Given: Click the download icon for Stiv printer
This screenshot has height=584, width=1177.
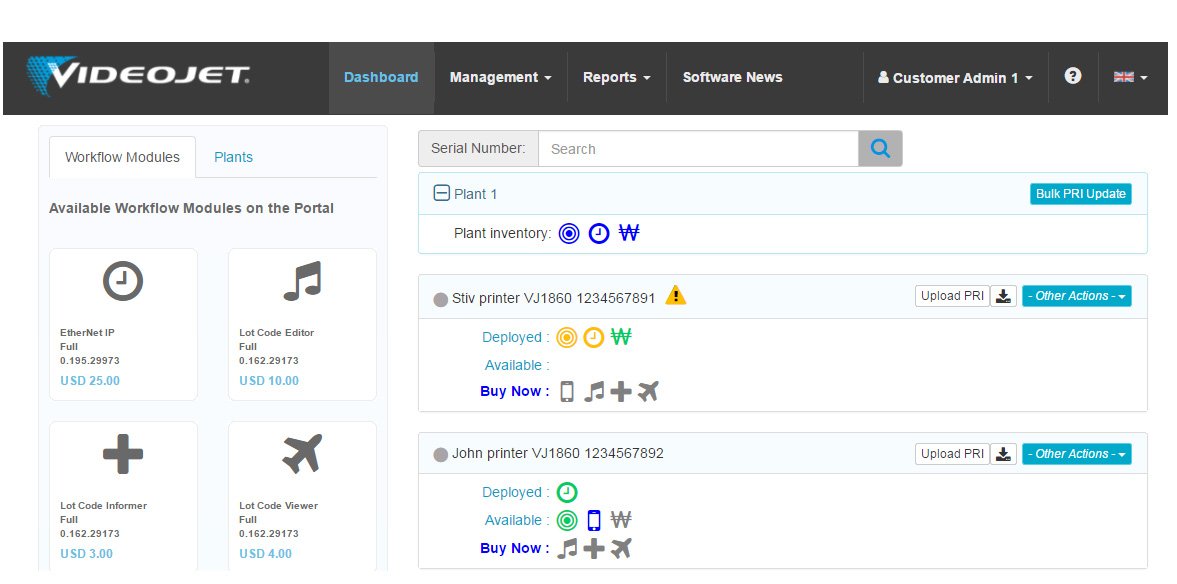Looking at the screenshot, I should click(1003, 296).
